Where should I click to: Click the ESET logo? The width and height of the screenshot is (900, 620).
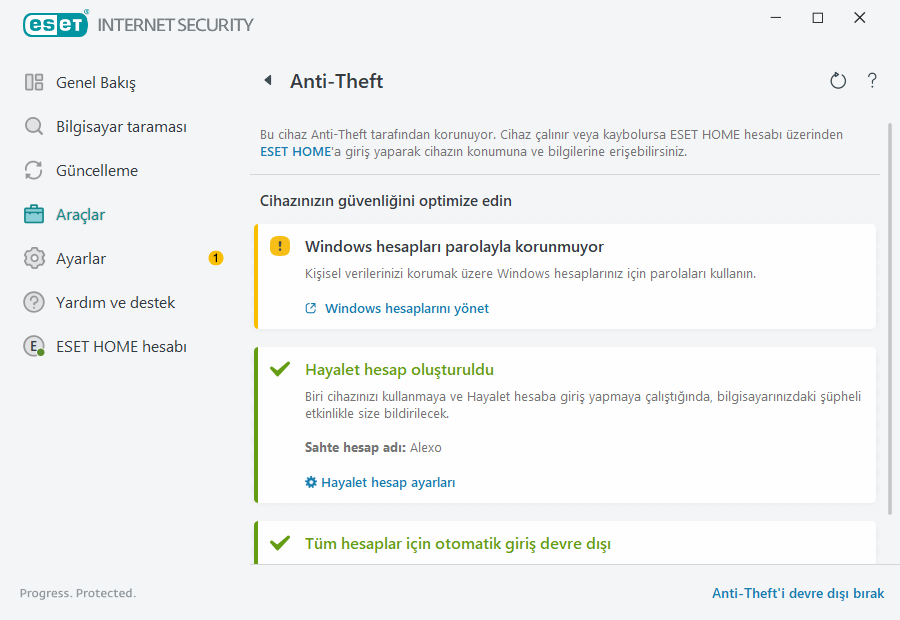tap(55, 24)
